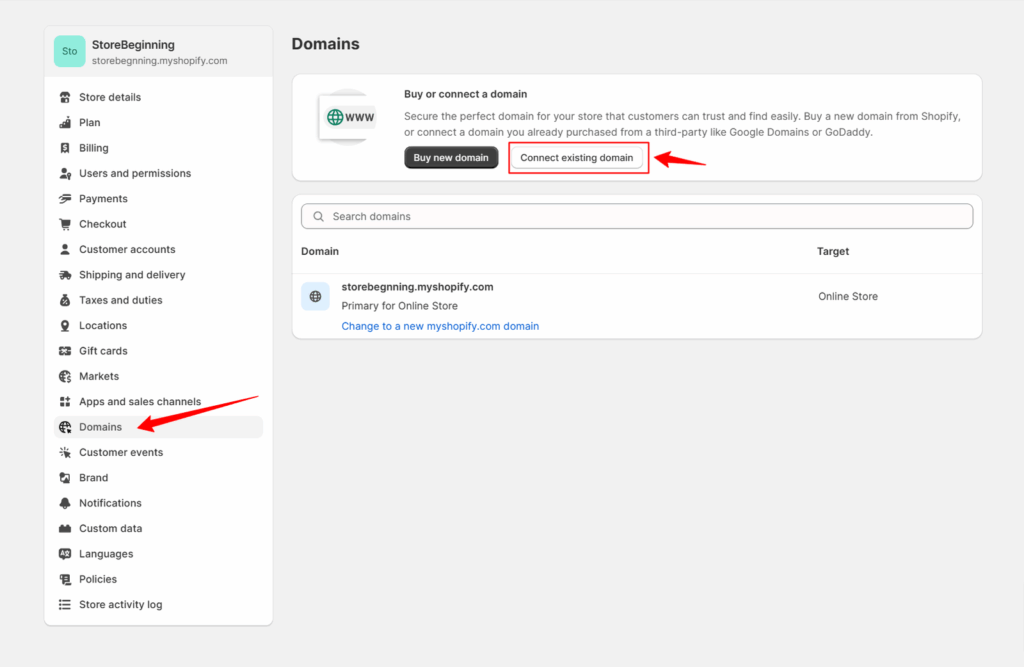
Task: Follow Change to a new myshopify.com domain link
Action: pos(440,326)
